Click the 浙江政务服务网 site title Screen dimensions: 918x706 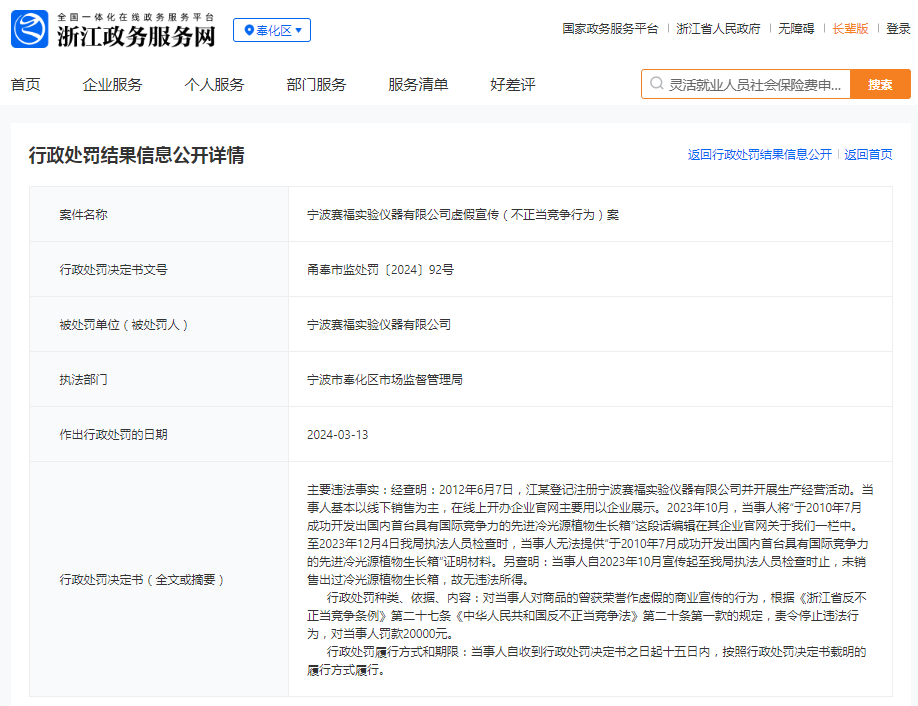point(136,37)
